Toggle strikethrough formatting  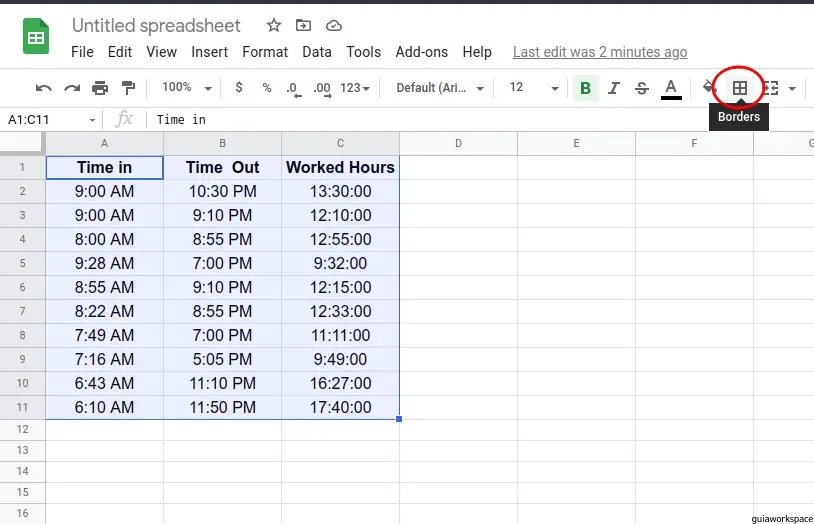tap(642, 88)
